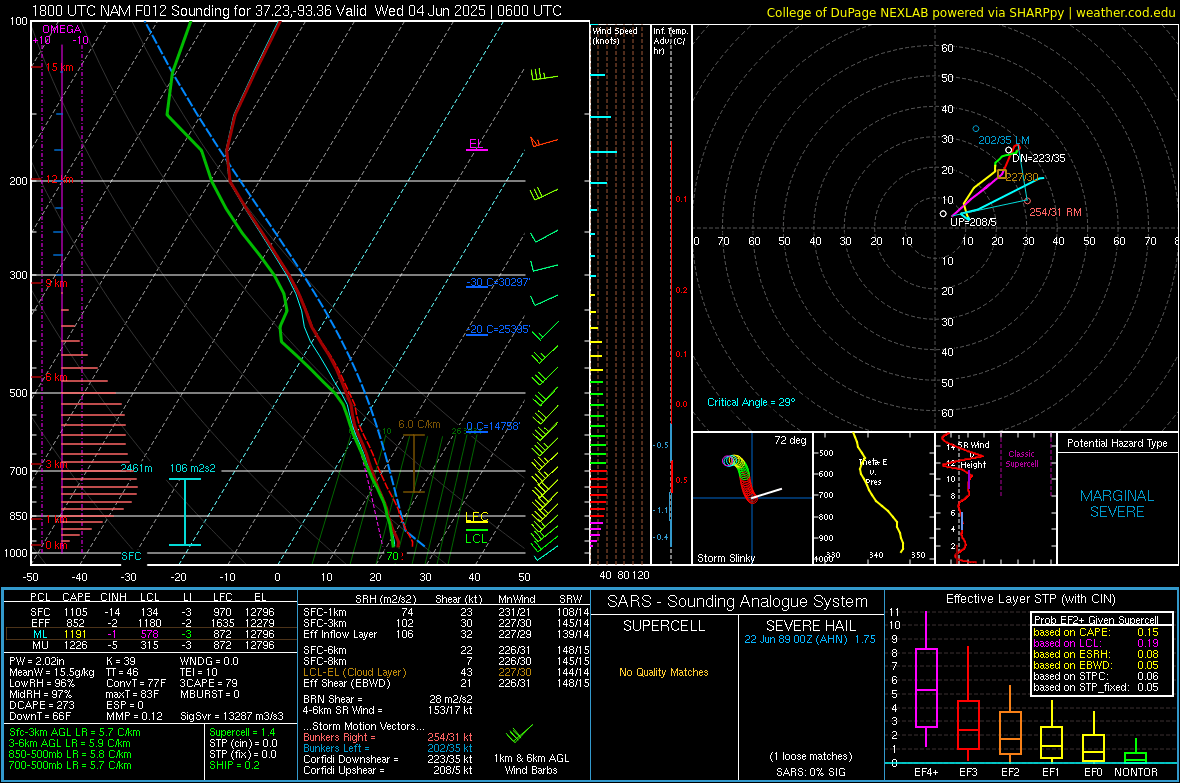The width and height of the screenshot is (1180, 783).
Task: Click the SHIP = 0.2 value
Action: tap(234, 765)
